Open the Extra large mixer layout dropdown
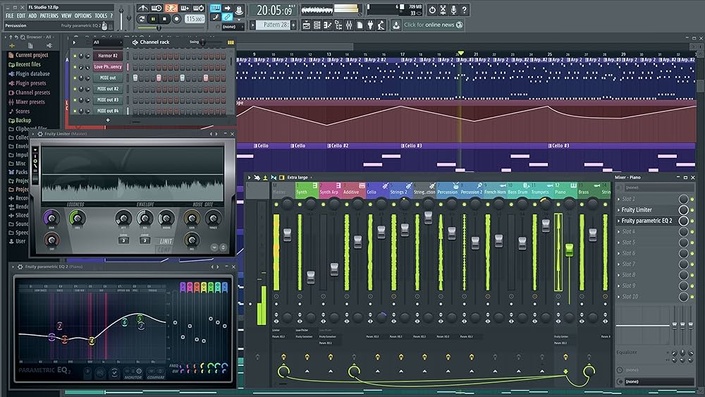Viewport: 705px width, 397px height. pyautogui.click(x=299, y=178)
